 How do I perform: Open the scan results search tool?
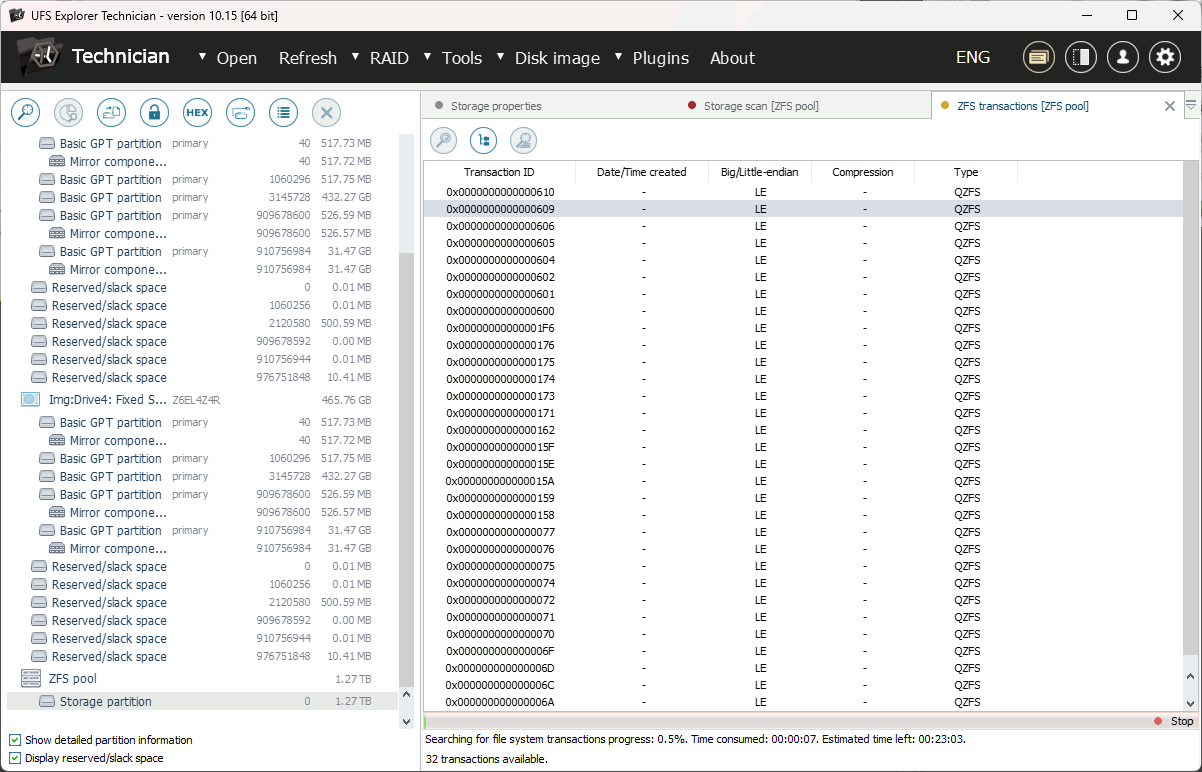(x=443, y=140)
